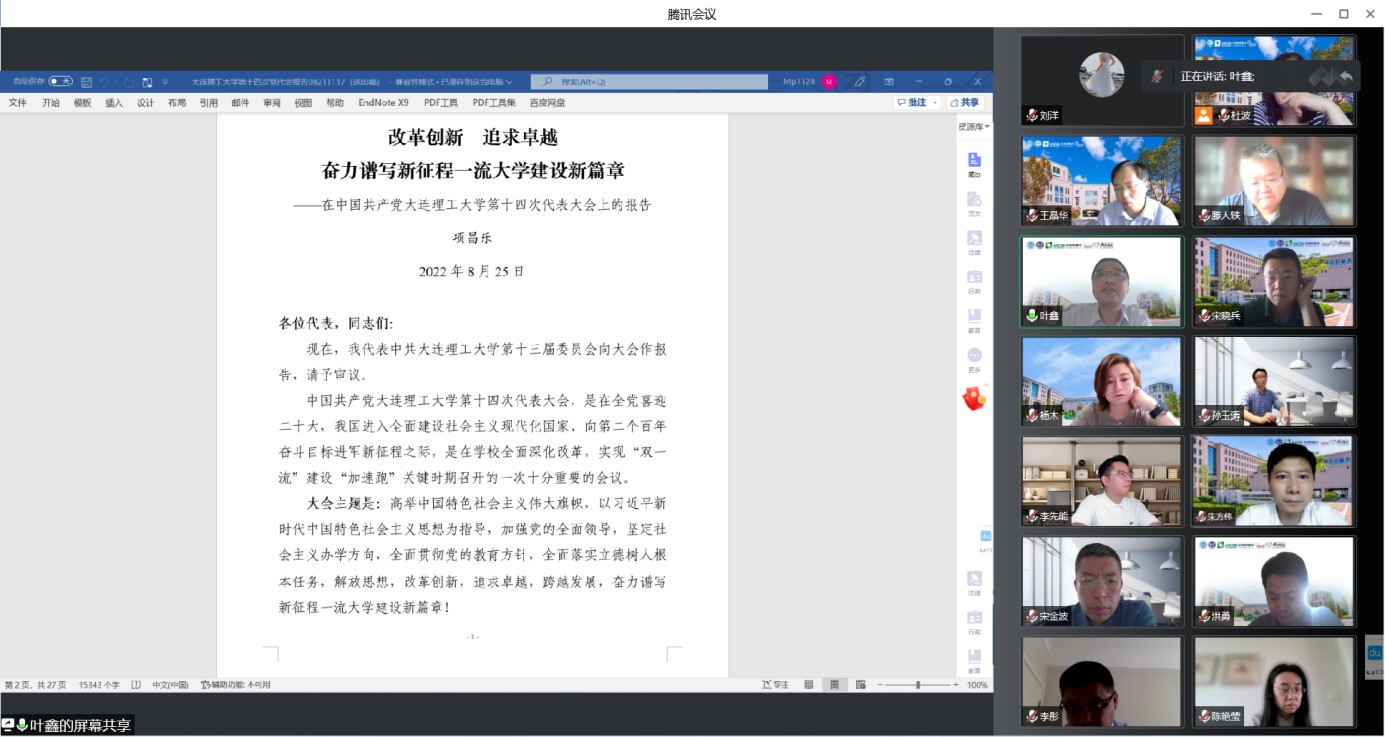Expand the quick access toolbar customize arrow

tap(164, 82)
